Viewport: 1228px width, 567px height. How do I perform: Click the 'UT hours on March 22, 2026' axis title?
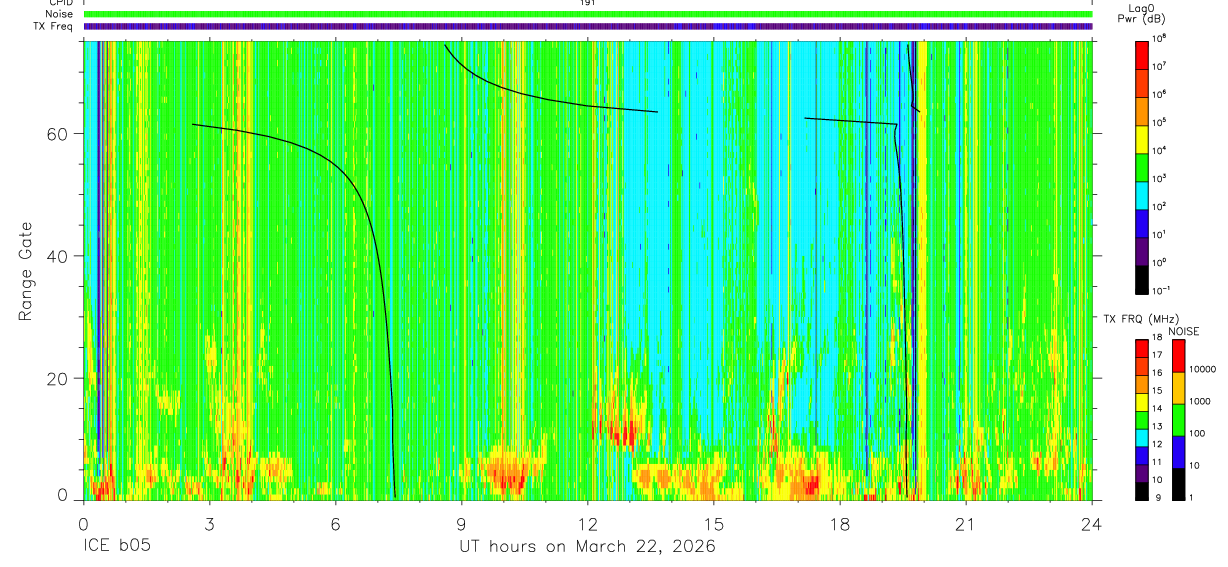click(x=587, y=547)
